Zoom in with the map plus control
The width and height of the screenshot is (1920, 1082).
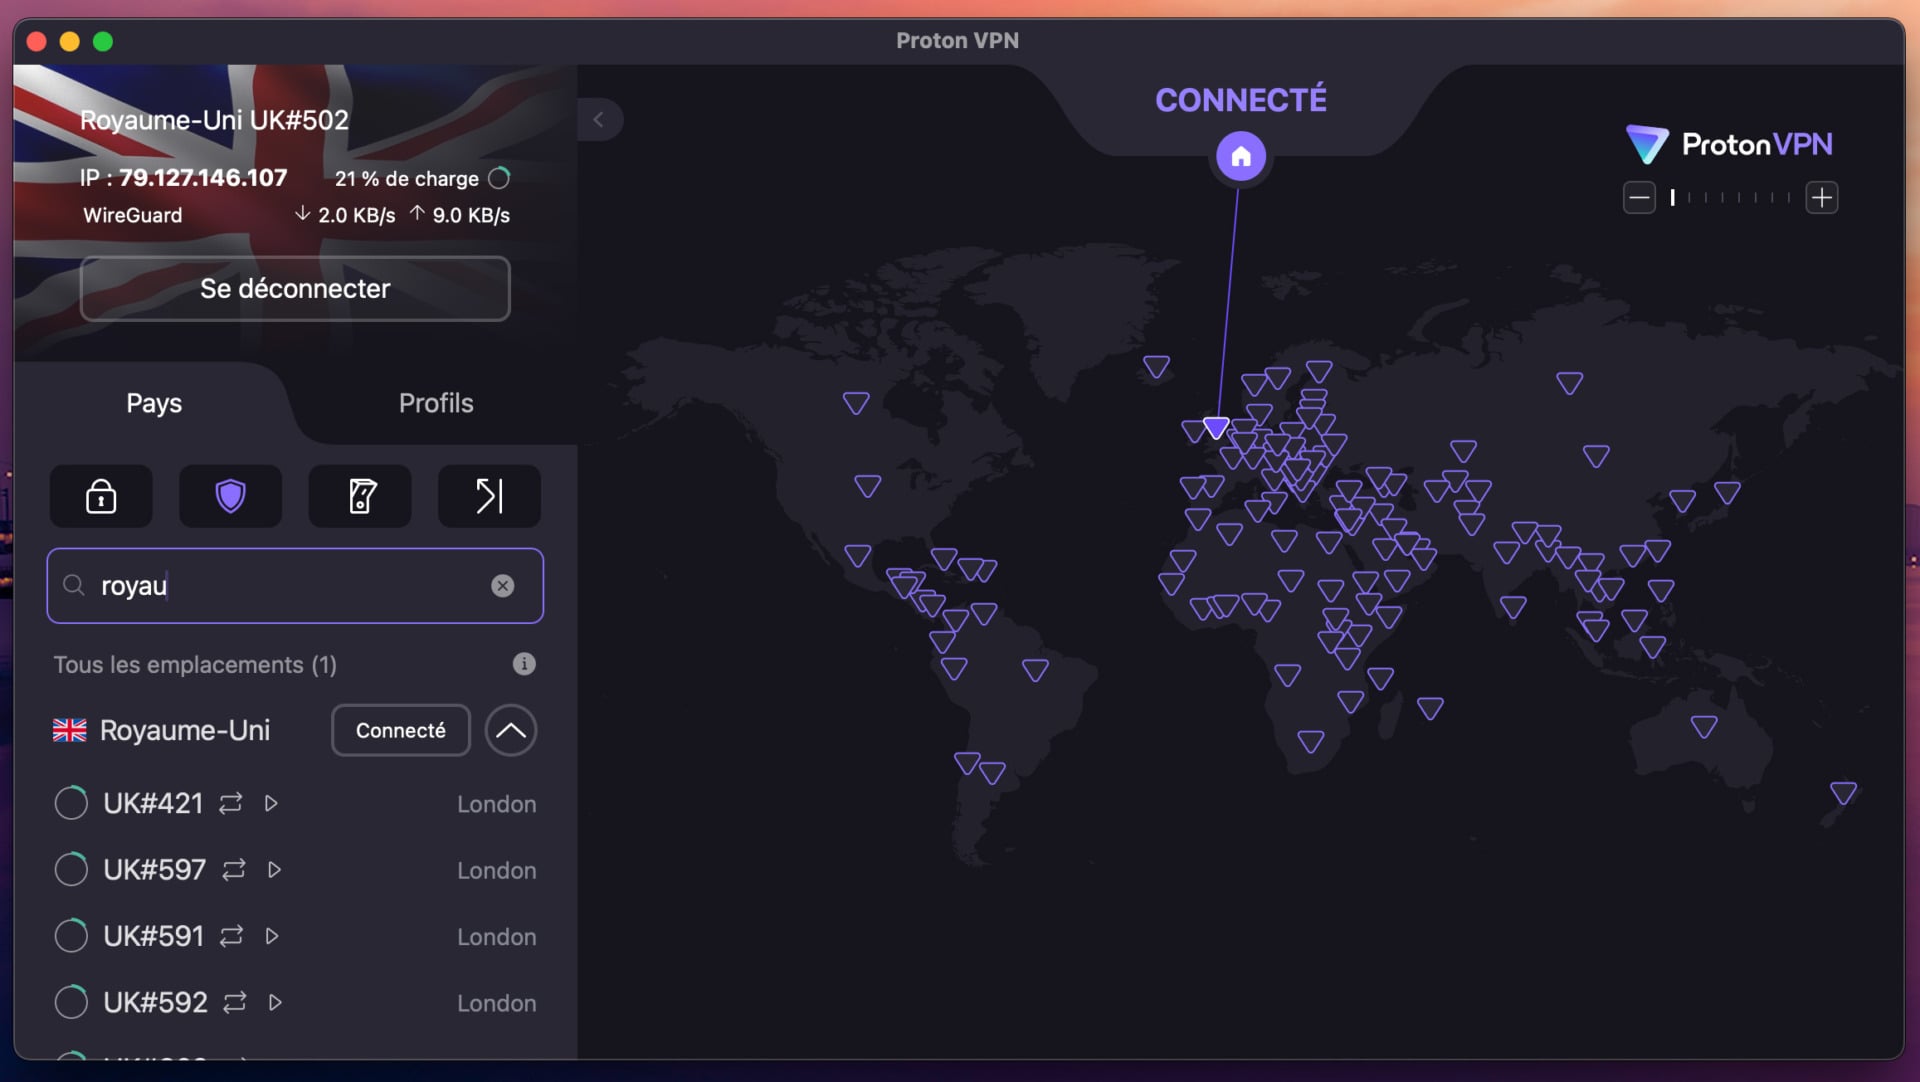[1822, 197]
